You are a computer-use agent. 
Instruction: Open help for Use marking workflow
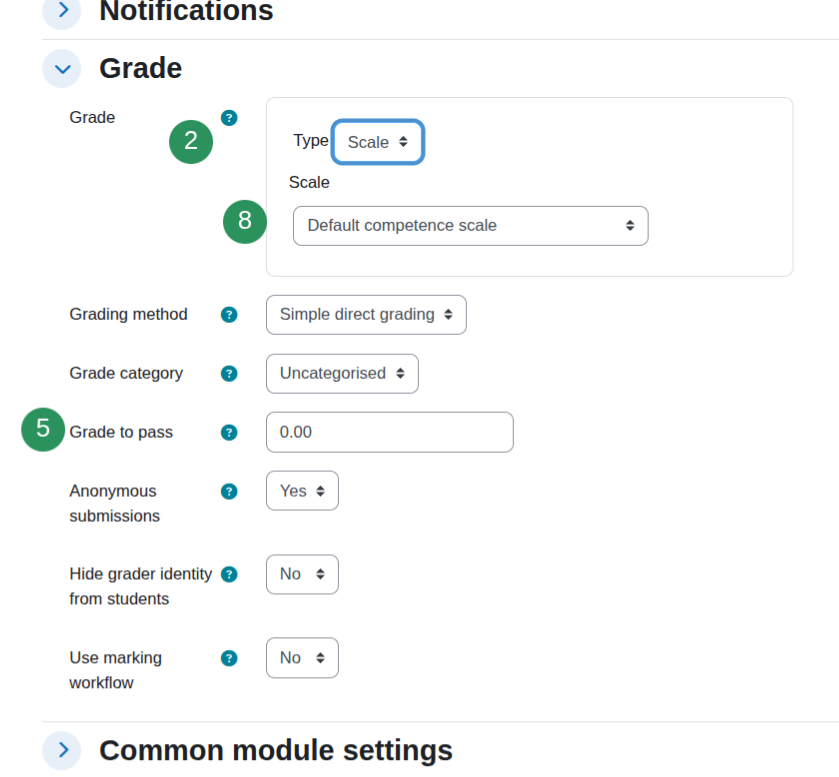pos(229,658)
